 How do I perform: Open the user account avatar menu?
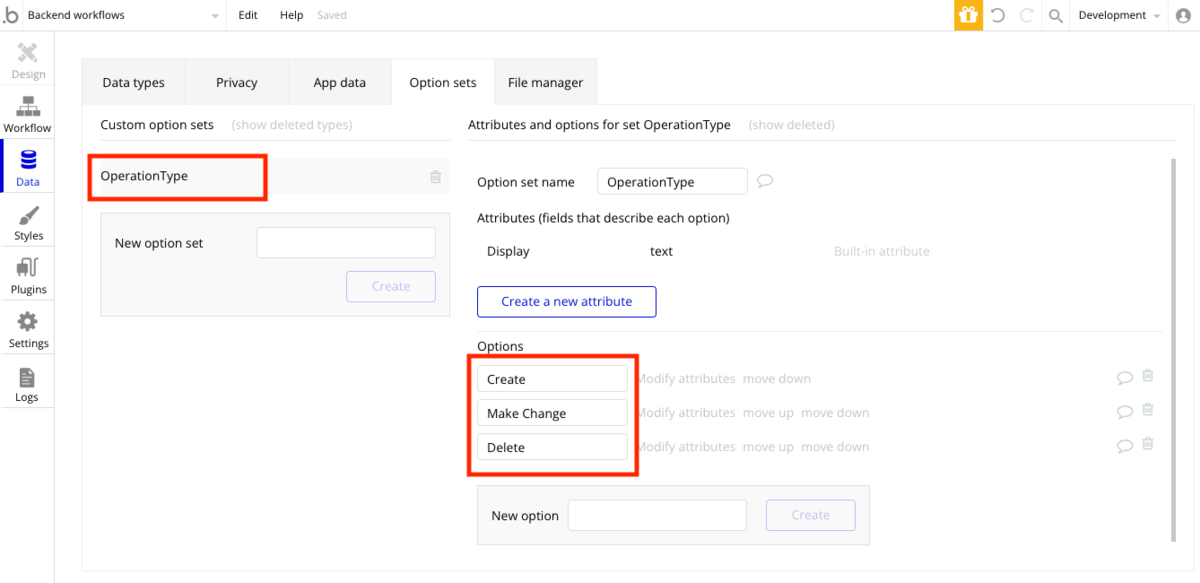click(1183, 15)
